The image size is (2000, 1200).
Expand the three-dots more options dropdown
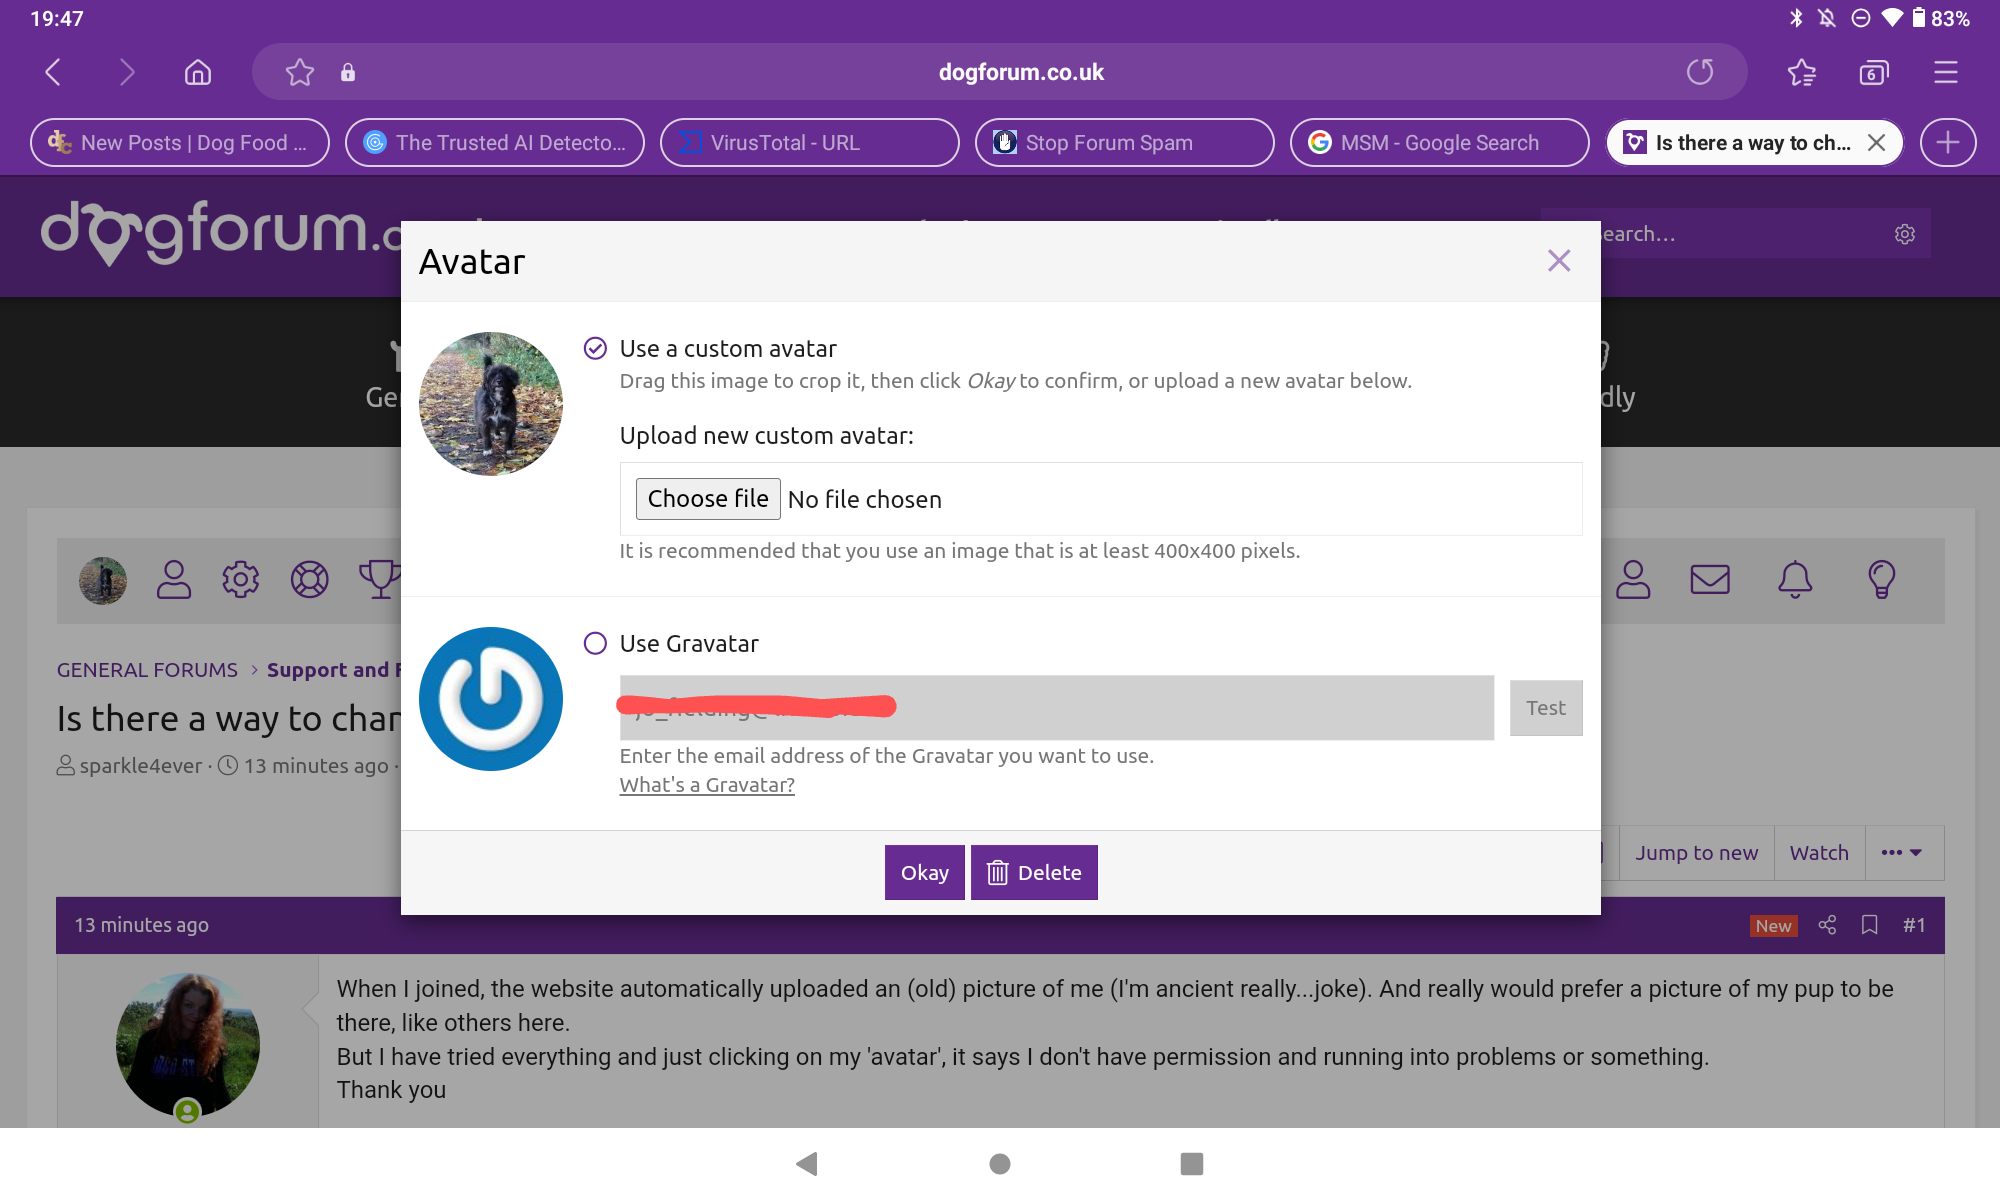pos(1902,853)
